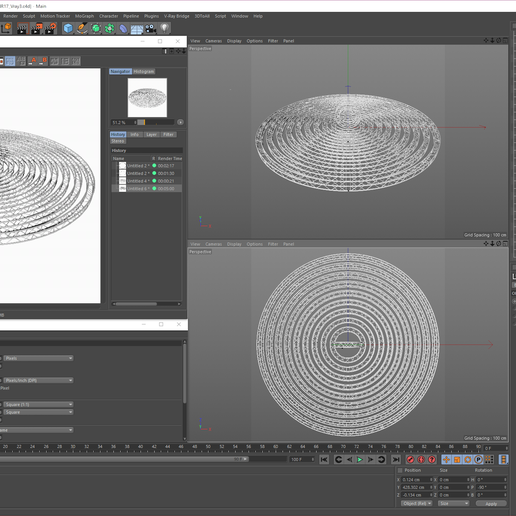Select history render with time 00:02:17
Viewport: 516px width, 516px height.
point(147,166)
